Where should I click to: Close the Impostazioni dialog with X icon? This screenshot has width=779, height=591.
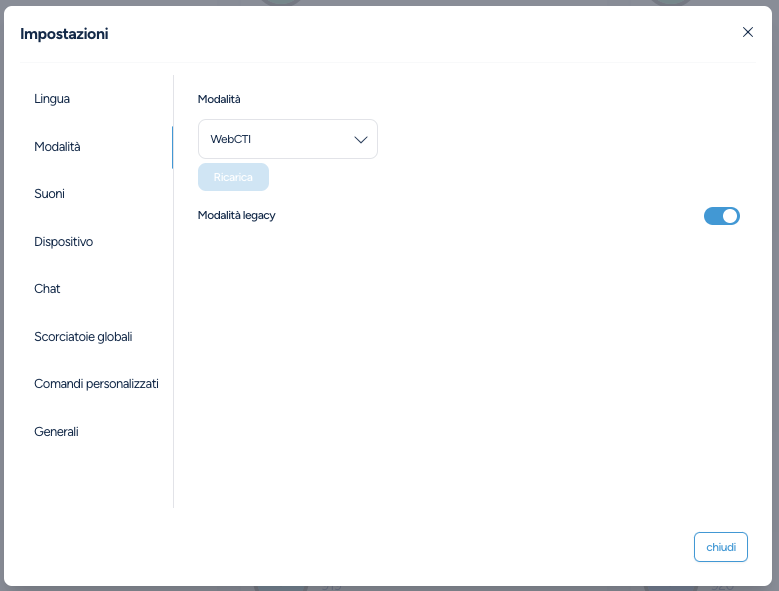click(x=748, y=32)
